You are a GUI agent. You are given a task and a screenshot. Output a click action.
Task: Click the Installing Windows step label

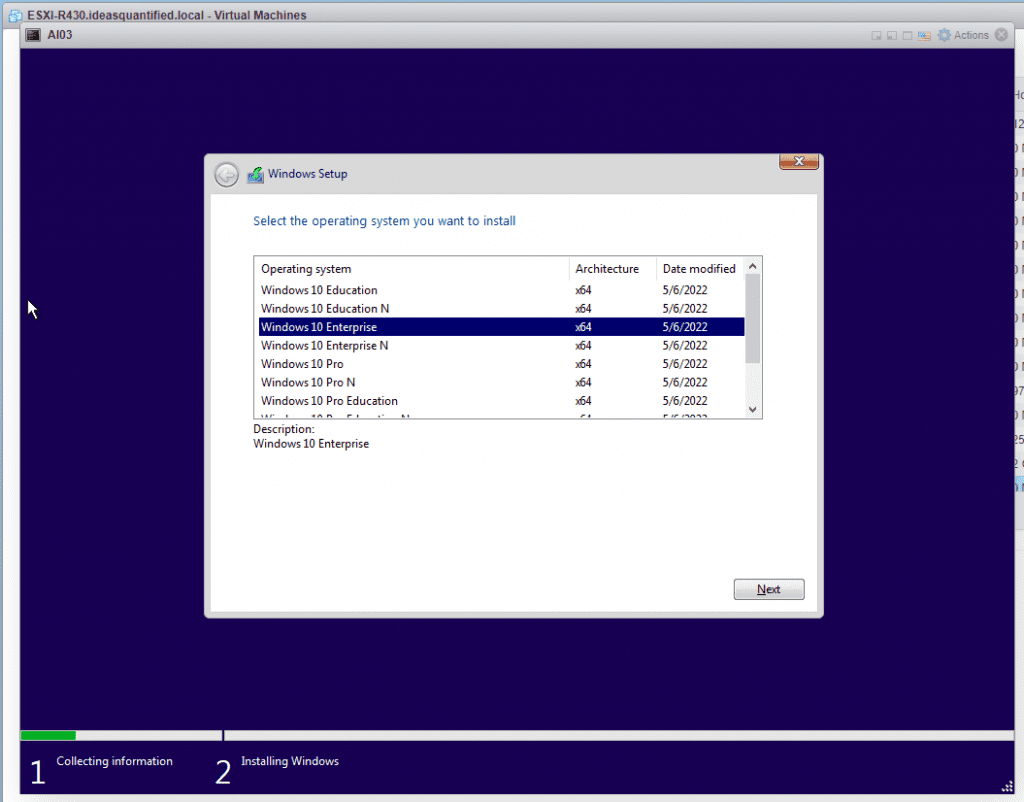[290, 762]
